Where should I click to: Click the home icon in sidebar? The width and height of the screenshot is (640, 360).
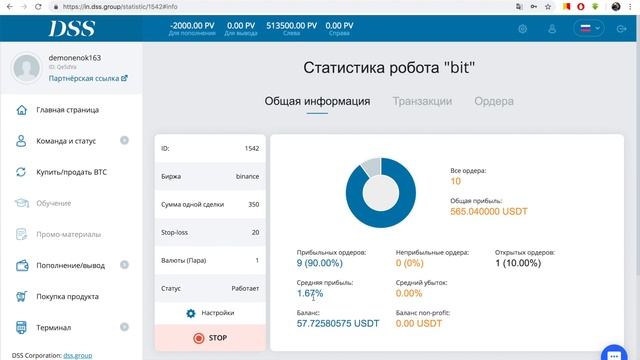[x=22, y=110]
